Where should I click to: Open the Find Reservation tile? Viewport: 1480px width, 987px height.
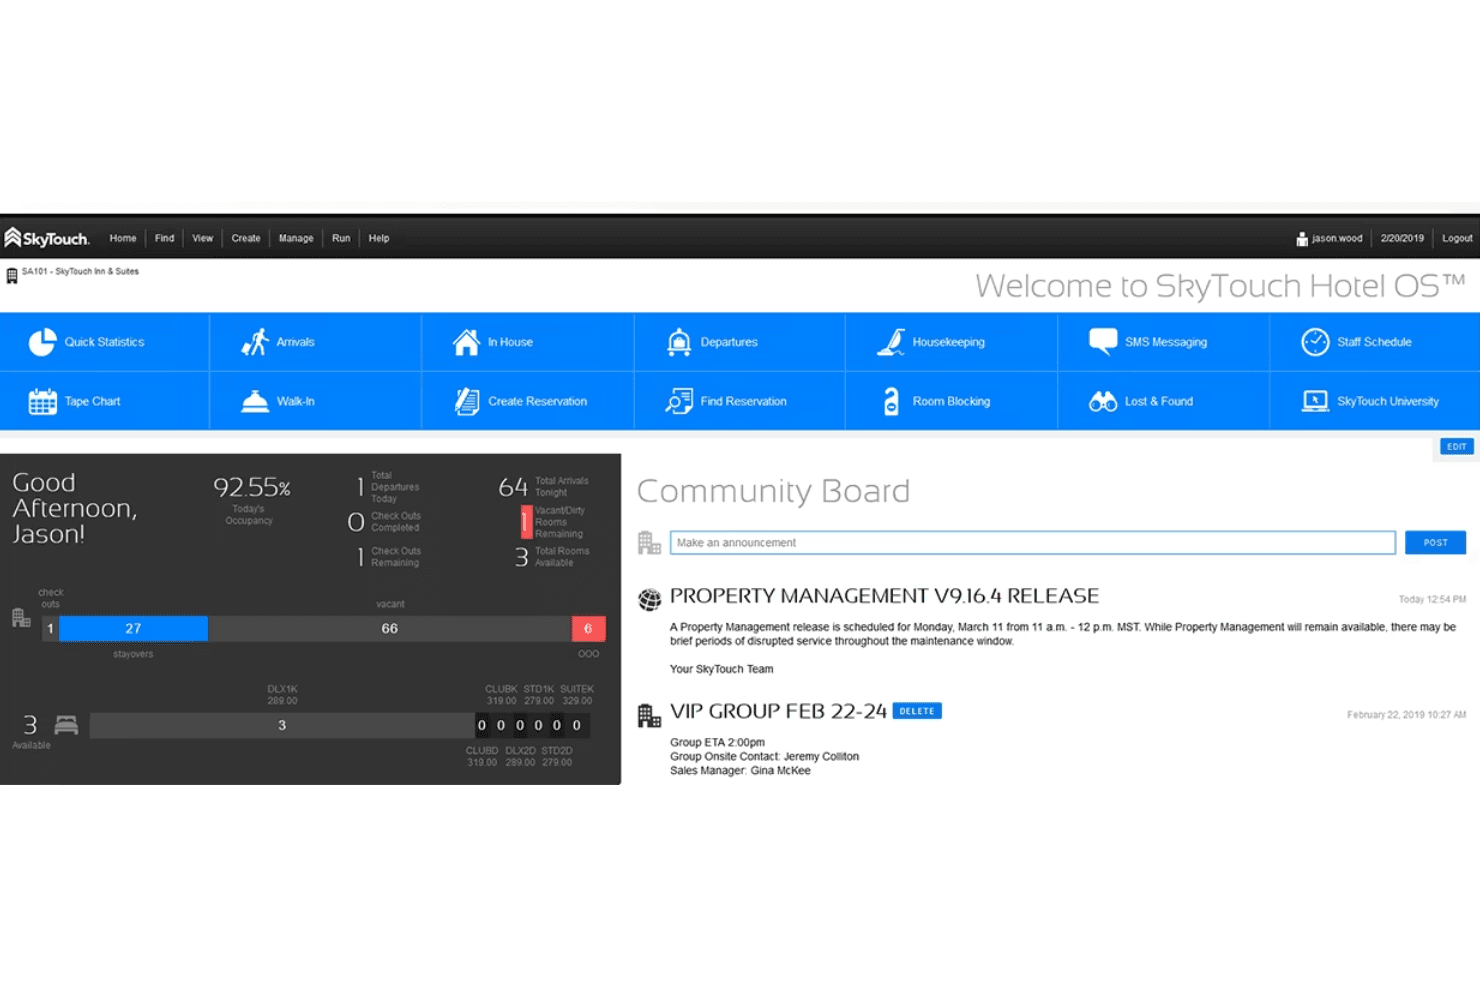click(739, 401)
